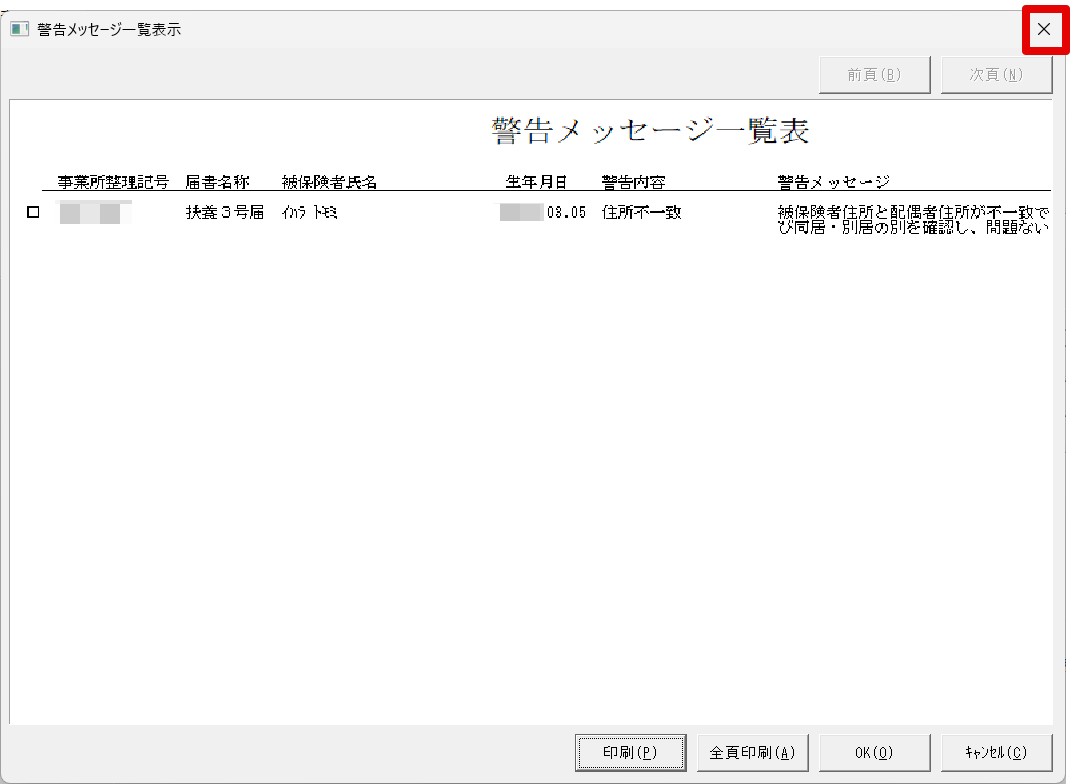This screenshot has width=1075, height=784.
Task: Click the ｷｬﾝｾﾙ(C) cancel button
Action: pos(996,752)
